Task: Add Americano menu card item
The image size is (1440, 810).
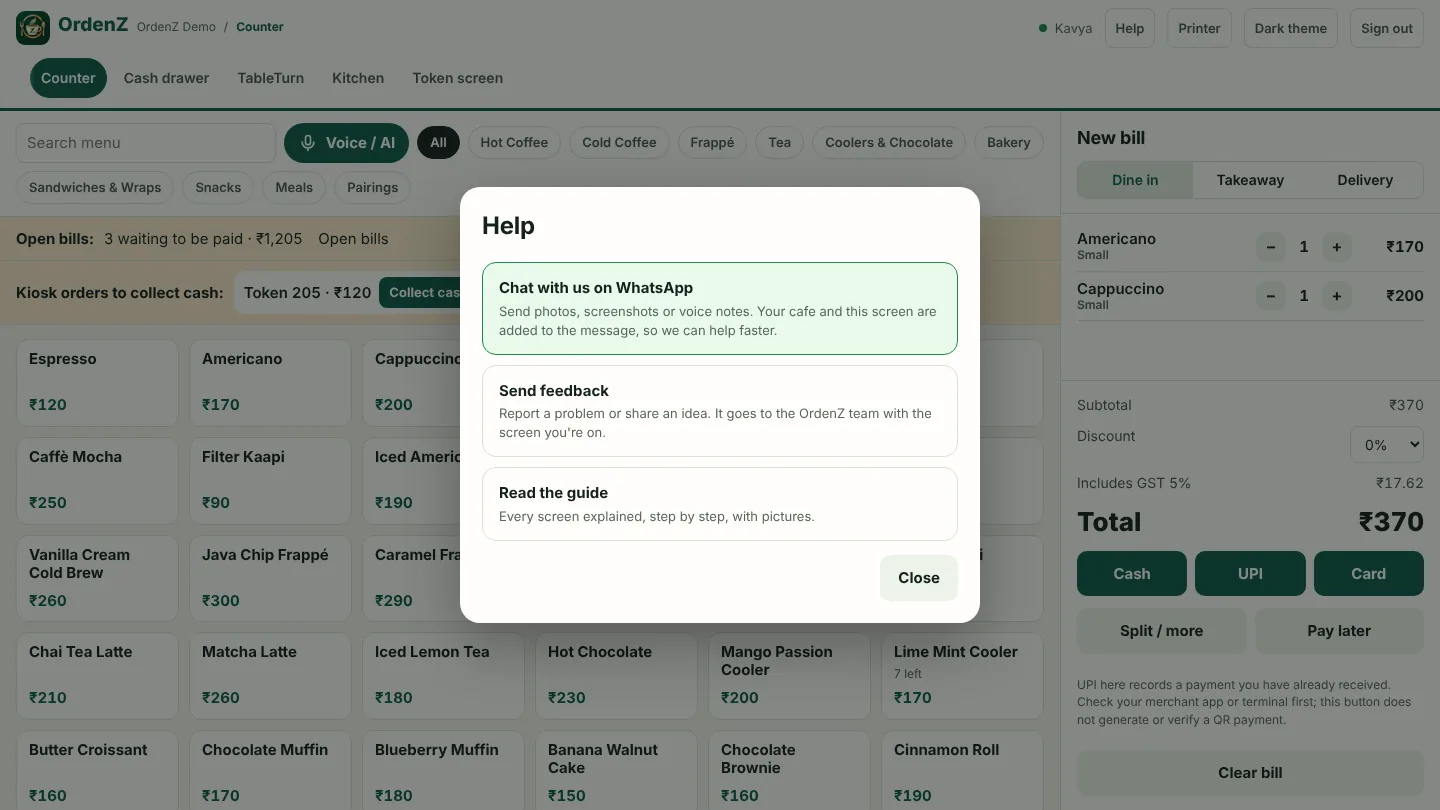Action: 270,382
